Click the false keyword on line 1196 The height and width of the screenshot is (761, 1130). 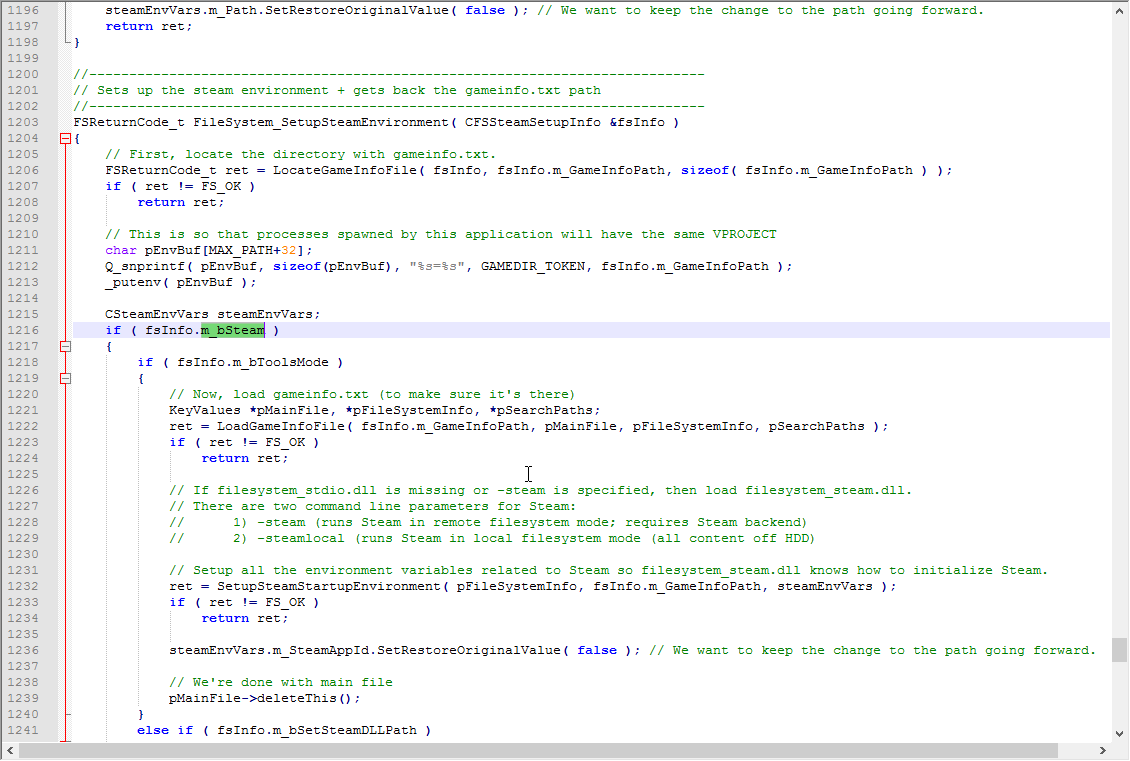click(x=485, y=11)
